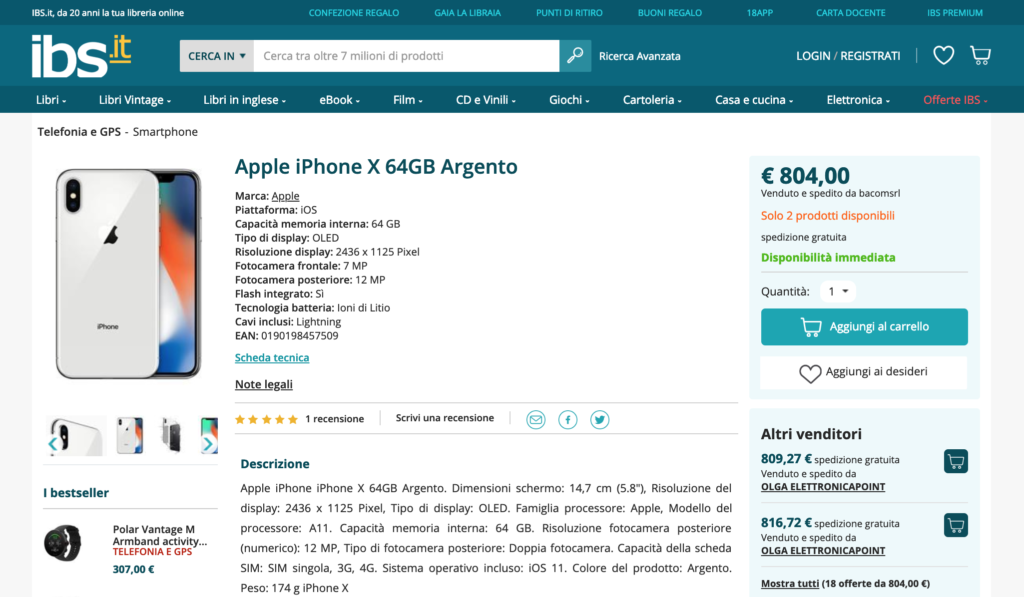Expand the Film navigation menu
Image resolution: width=1024 pixels, height=597 pixels.
[406, 99]
